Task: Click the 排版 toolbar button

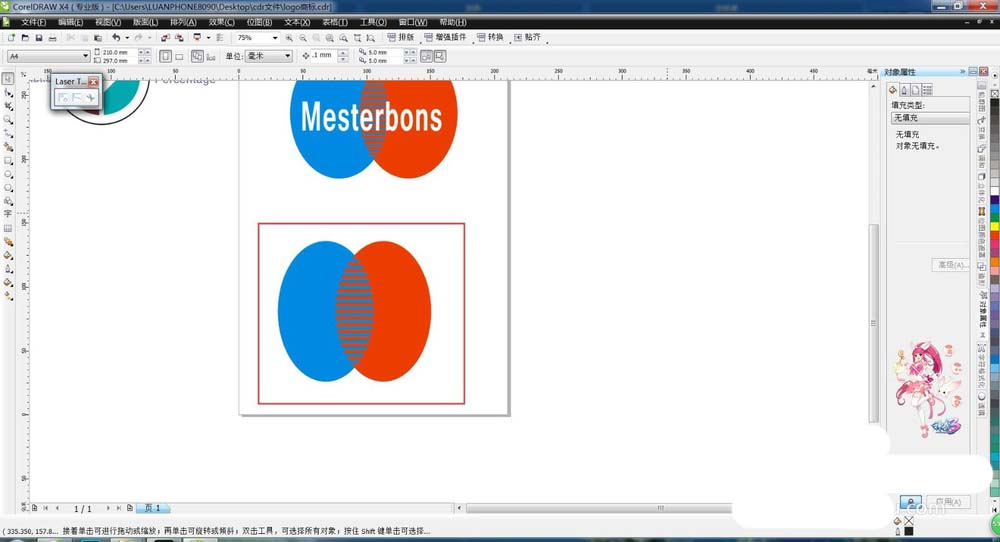Action: pyautogui.click(x=401, y=38)
